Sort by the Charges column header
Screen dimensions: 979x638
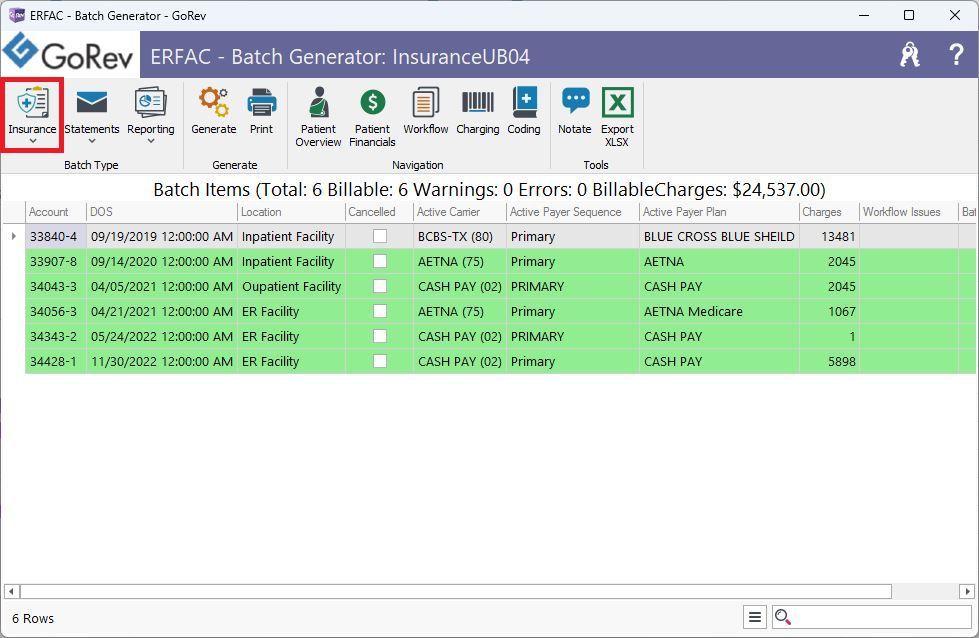click(x=829, y=212)
